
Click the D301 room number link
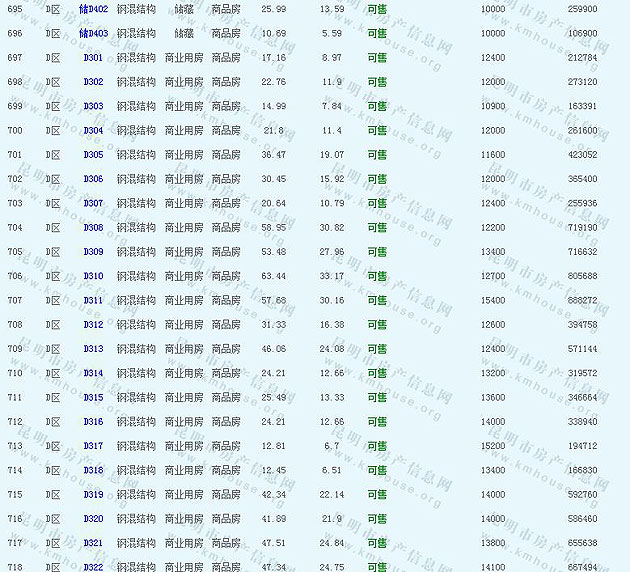pyautogui.click(x=93, y=58)
